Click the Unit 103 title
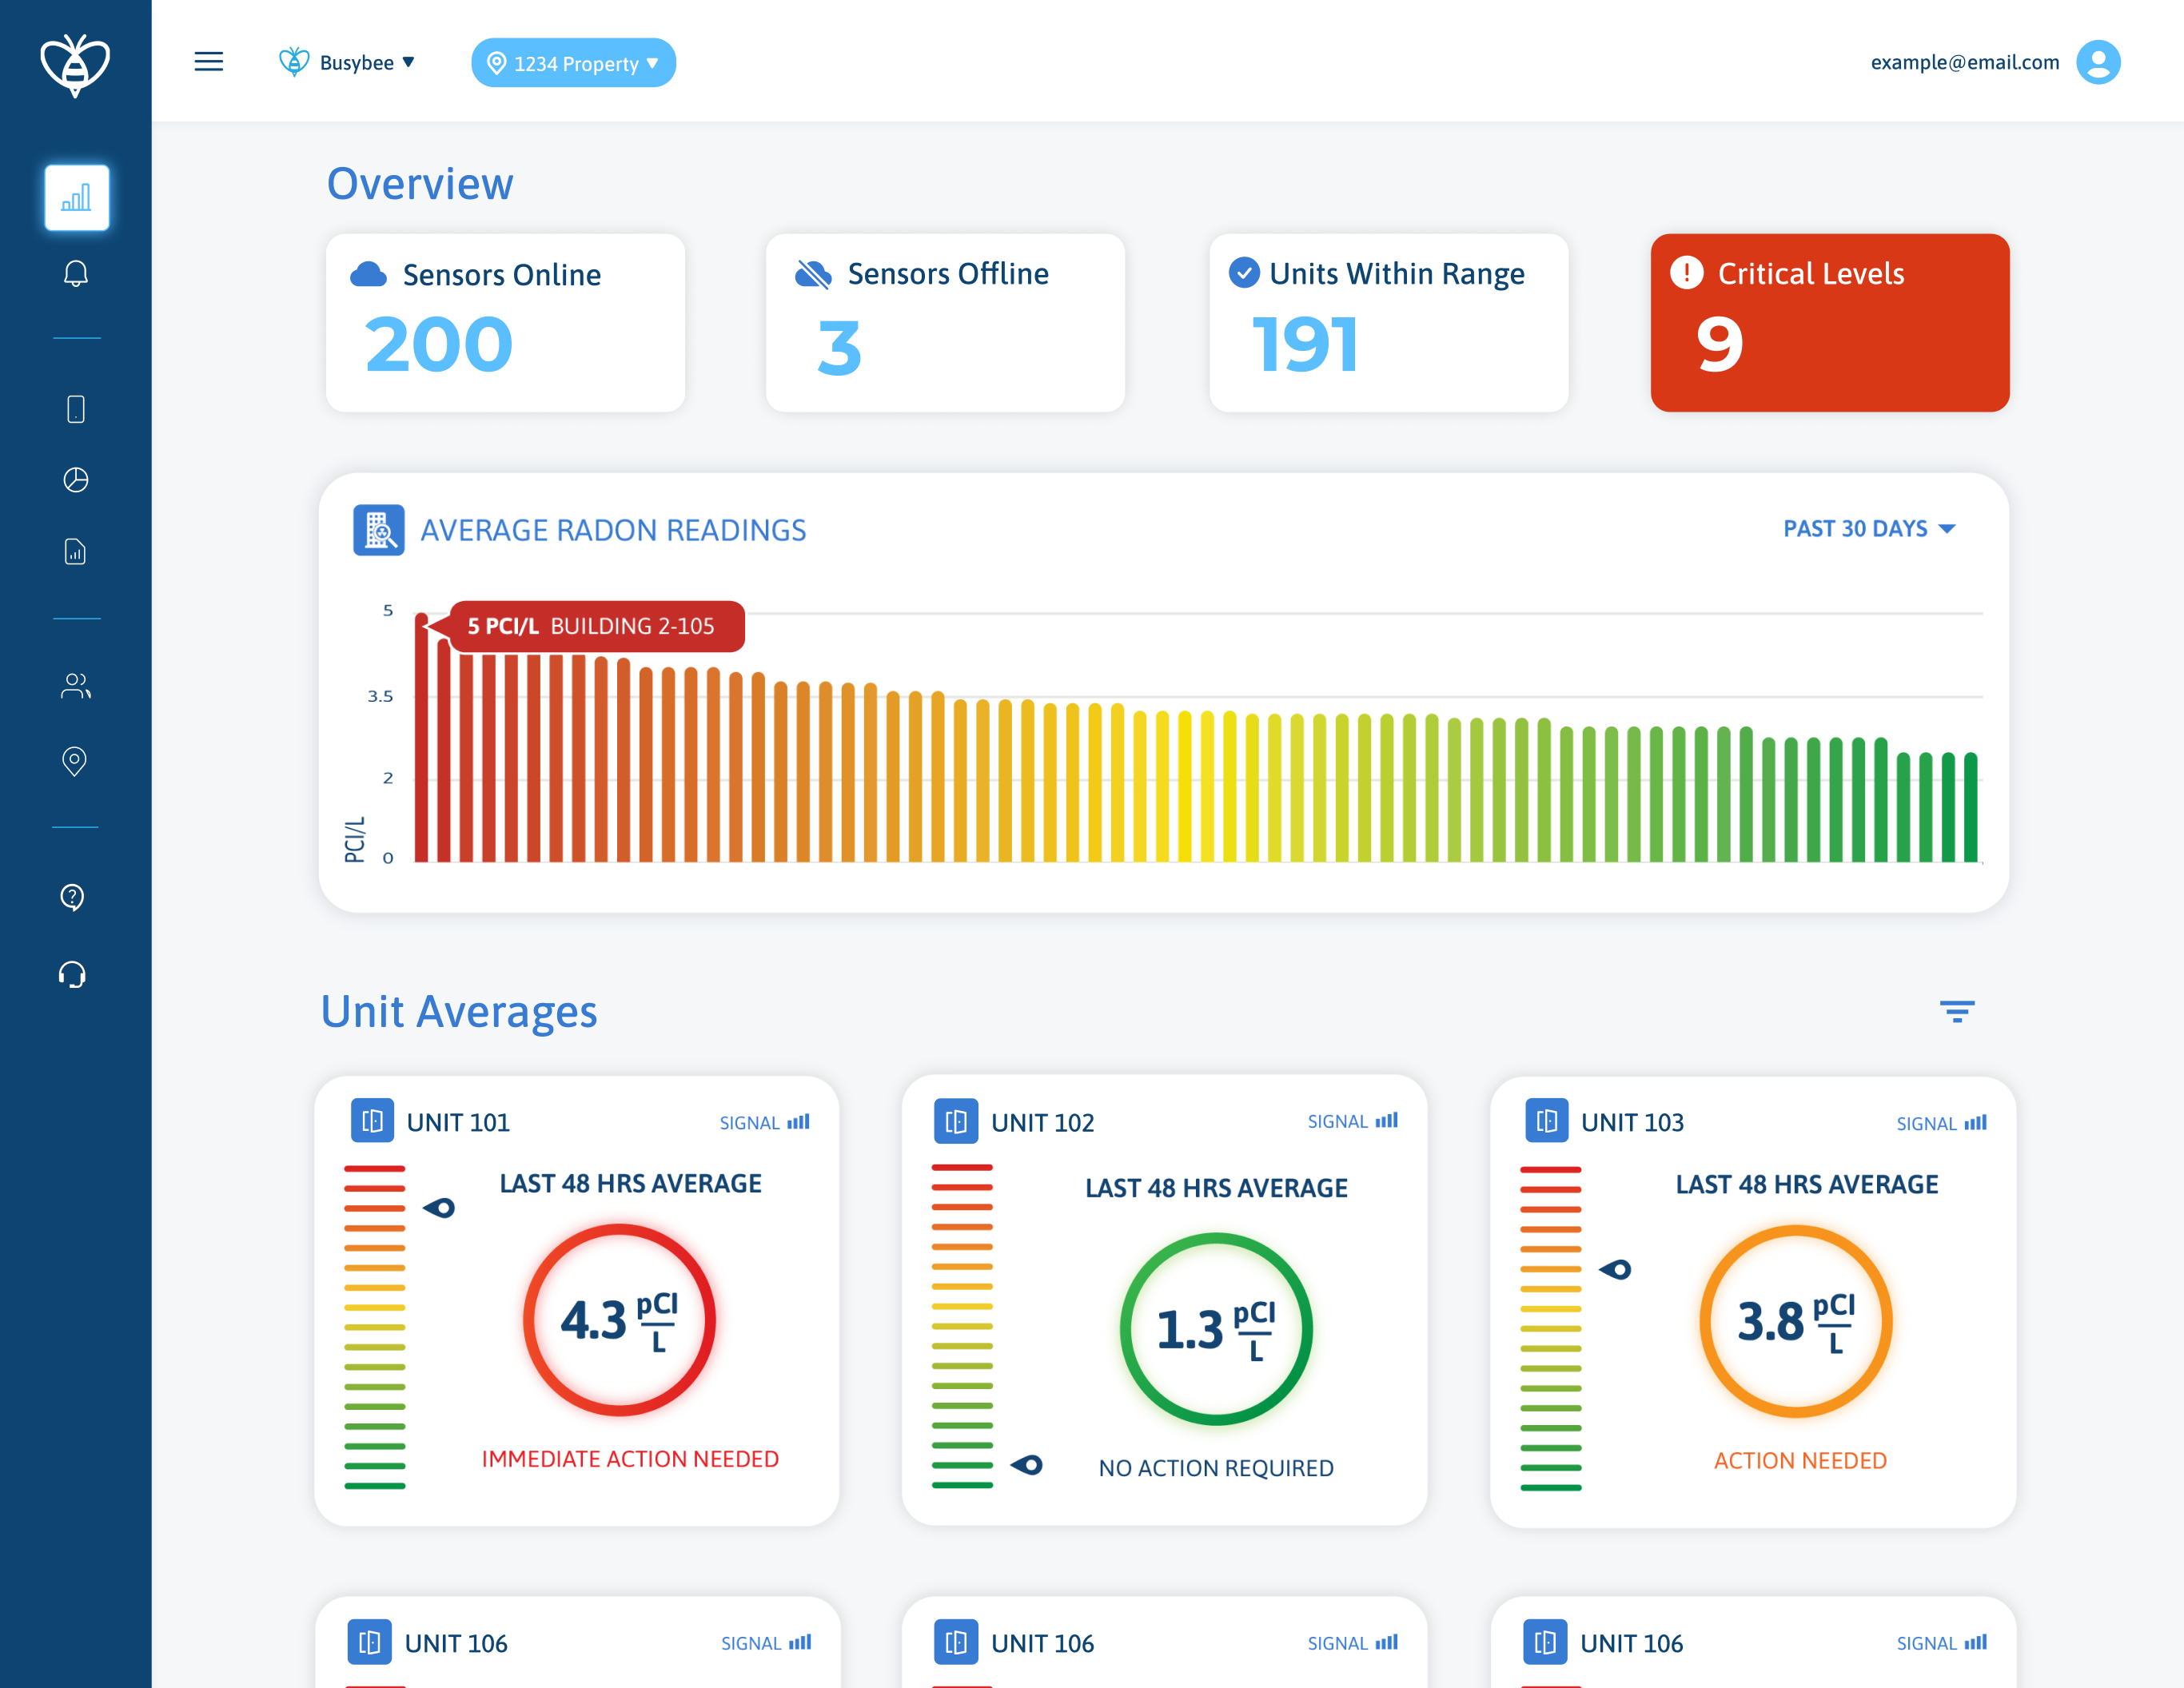 (x=1632, y=1122)
